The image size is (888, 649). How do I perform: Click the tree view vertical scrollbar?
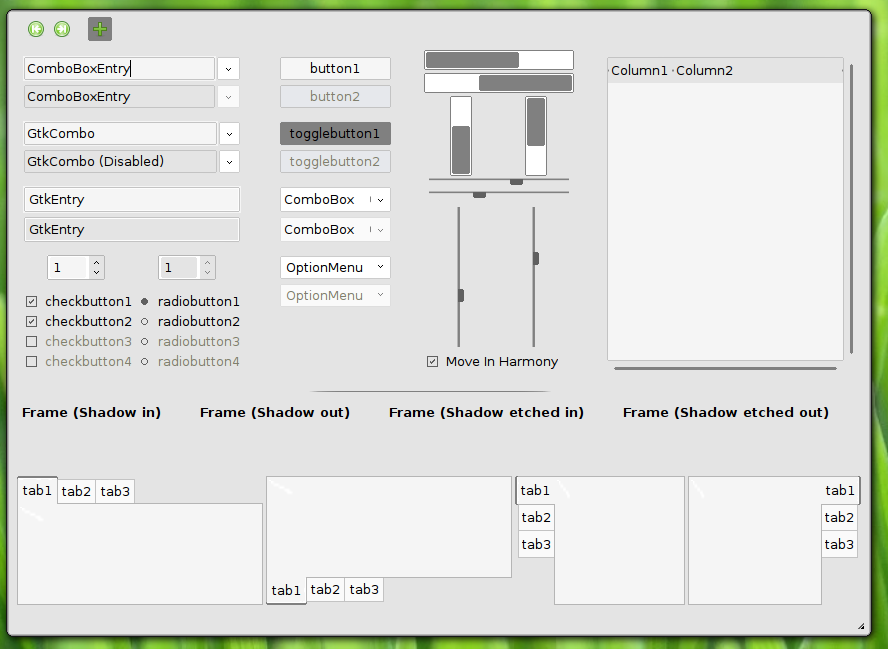(851, 209)
